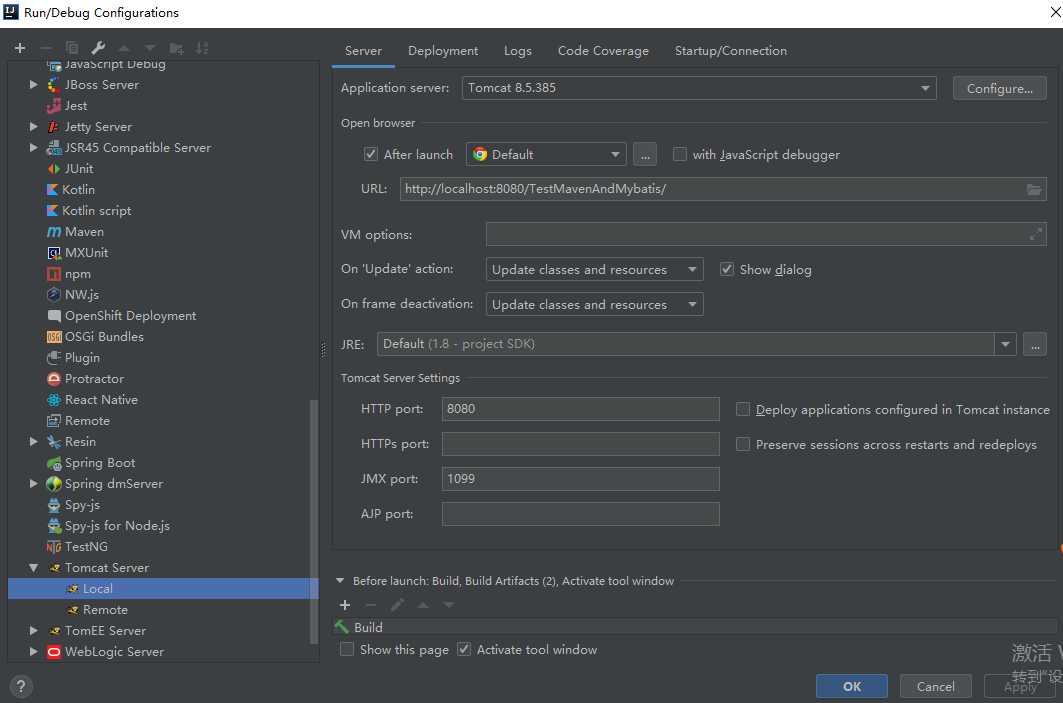Collapse the Tomcat Server tree node
The image size is (1063, 703).
[33, 568]
